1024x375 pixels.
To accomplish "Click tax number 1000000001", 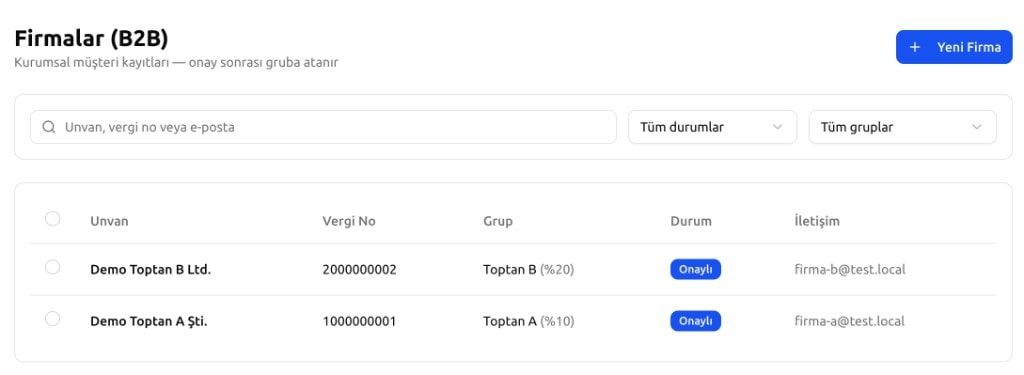I will pos(359,321).
